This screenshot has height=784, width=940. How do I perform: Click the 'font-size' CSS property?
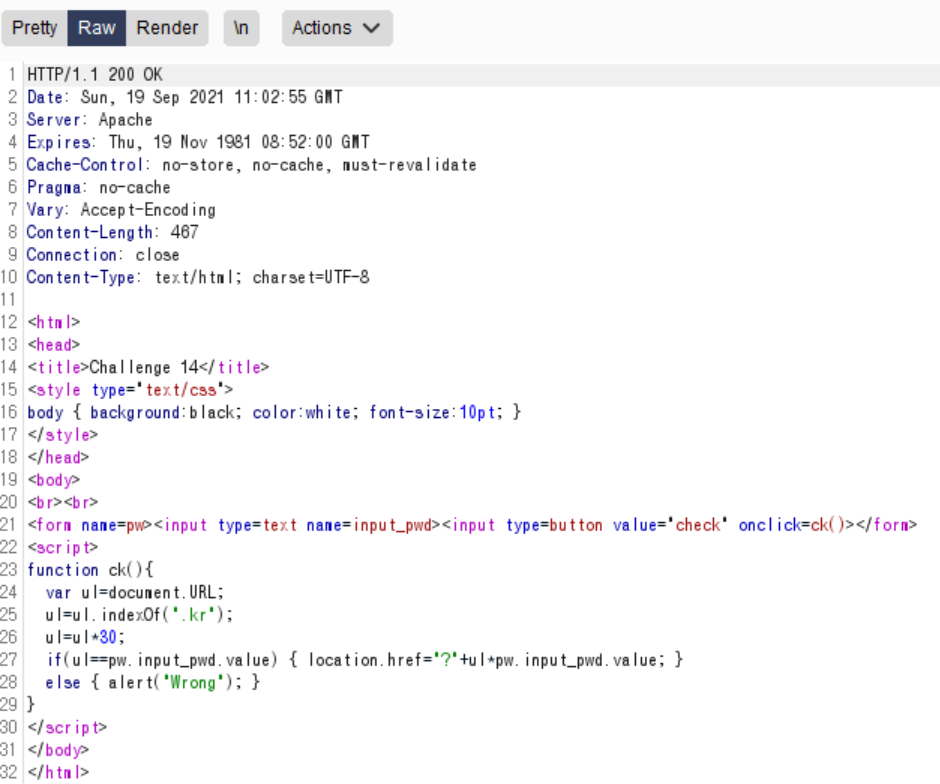[409, 412]
